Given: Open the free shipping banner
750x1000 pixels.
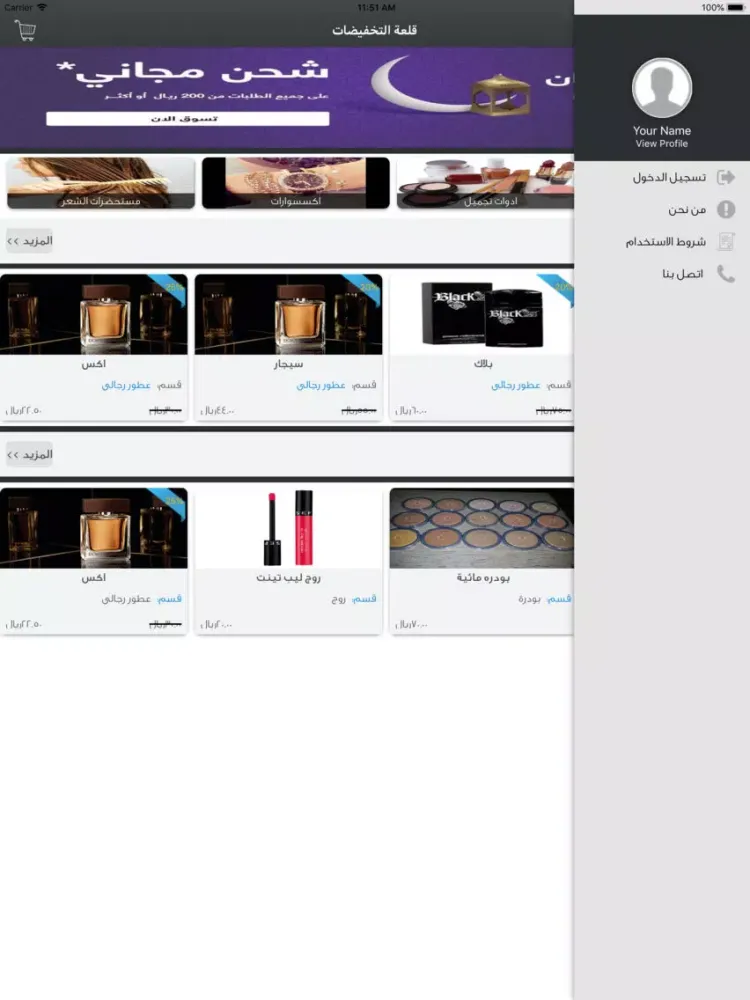Looking at the screenshot, I should coord(287,98).
